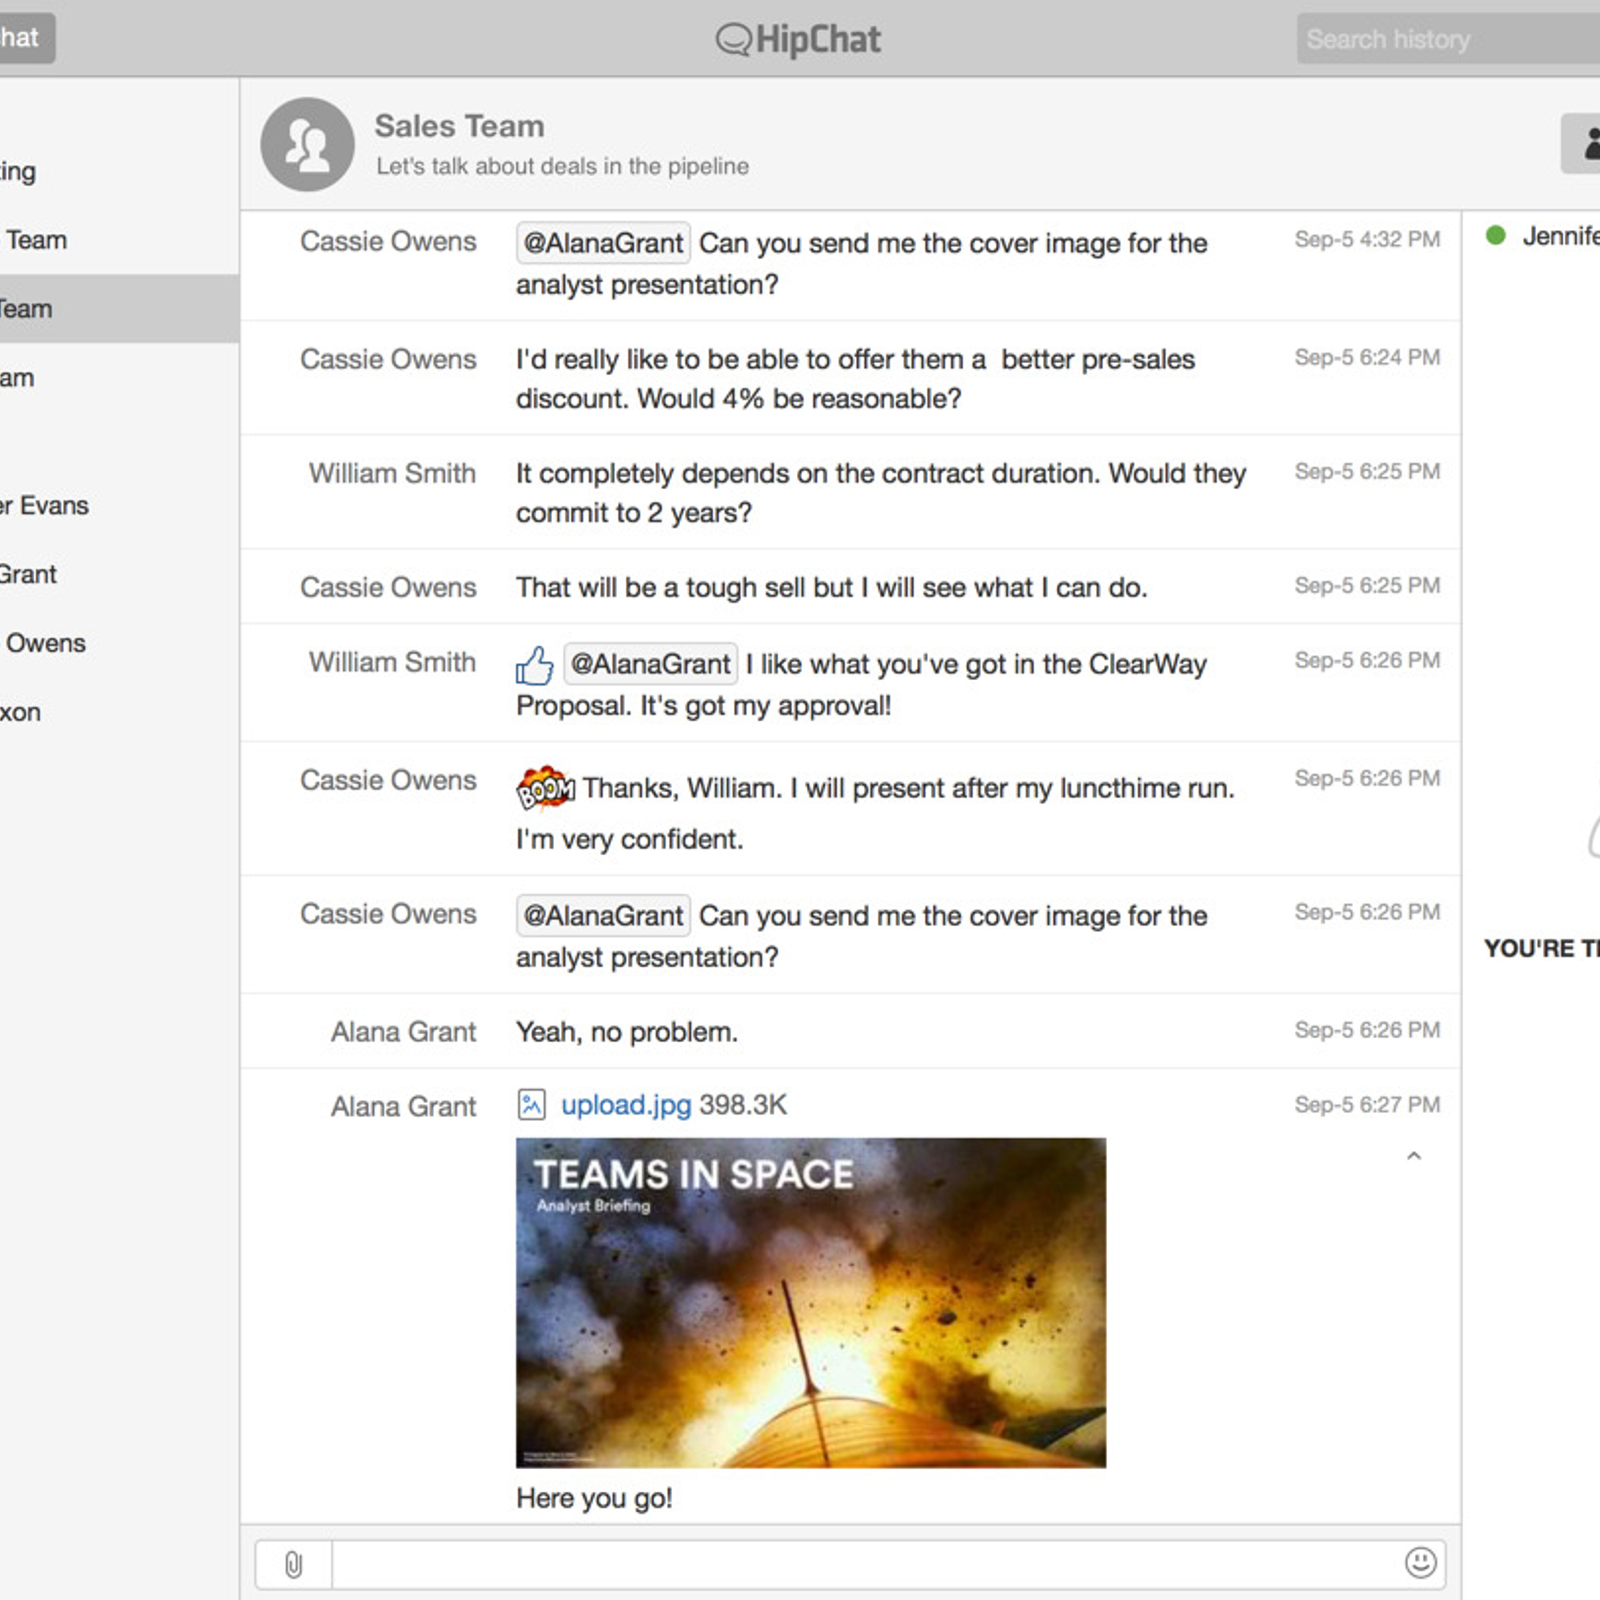Collapse the uploaded image preview chevron
The width and height of the screenshot is (1600, 1600).
point(1413,1156)
